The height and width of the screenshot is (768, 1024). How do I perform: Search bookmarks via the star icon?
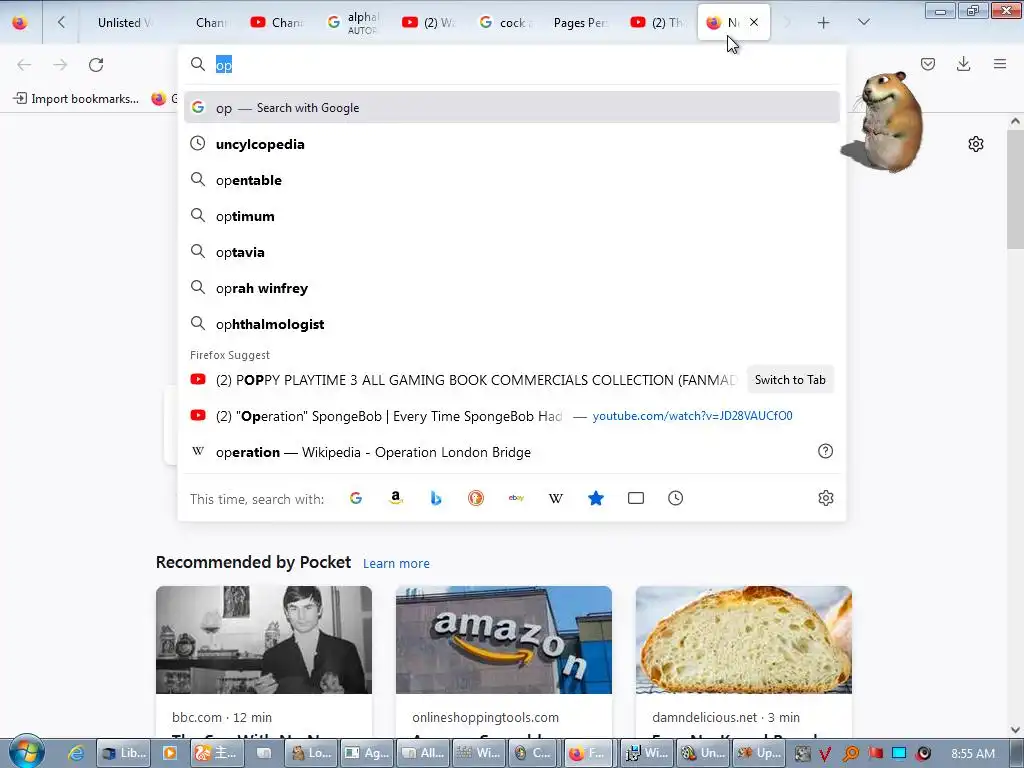coord(596,498)
